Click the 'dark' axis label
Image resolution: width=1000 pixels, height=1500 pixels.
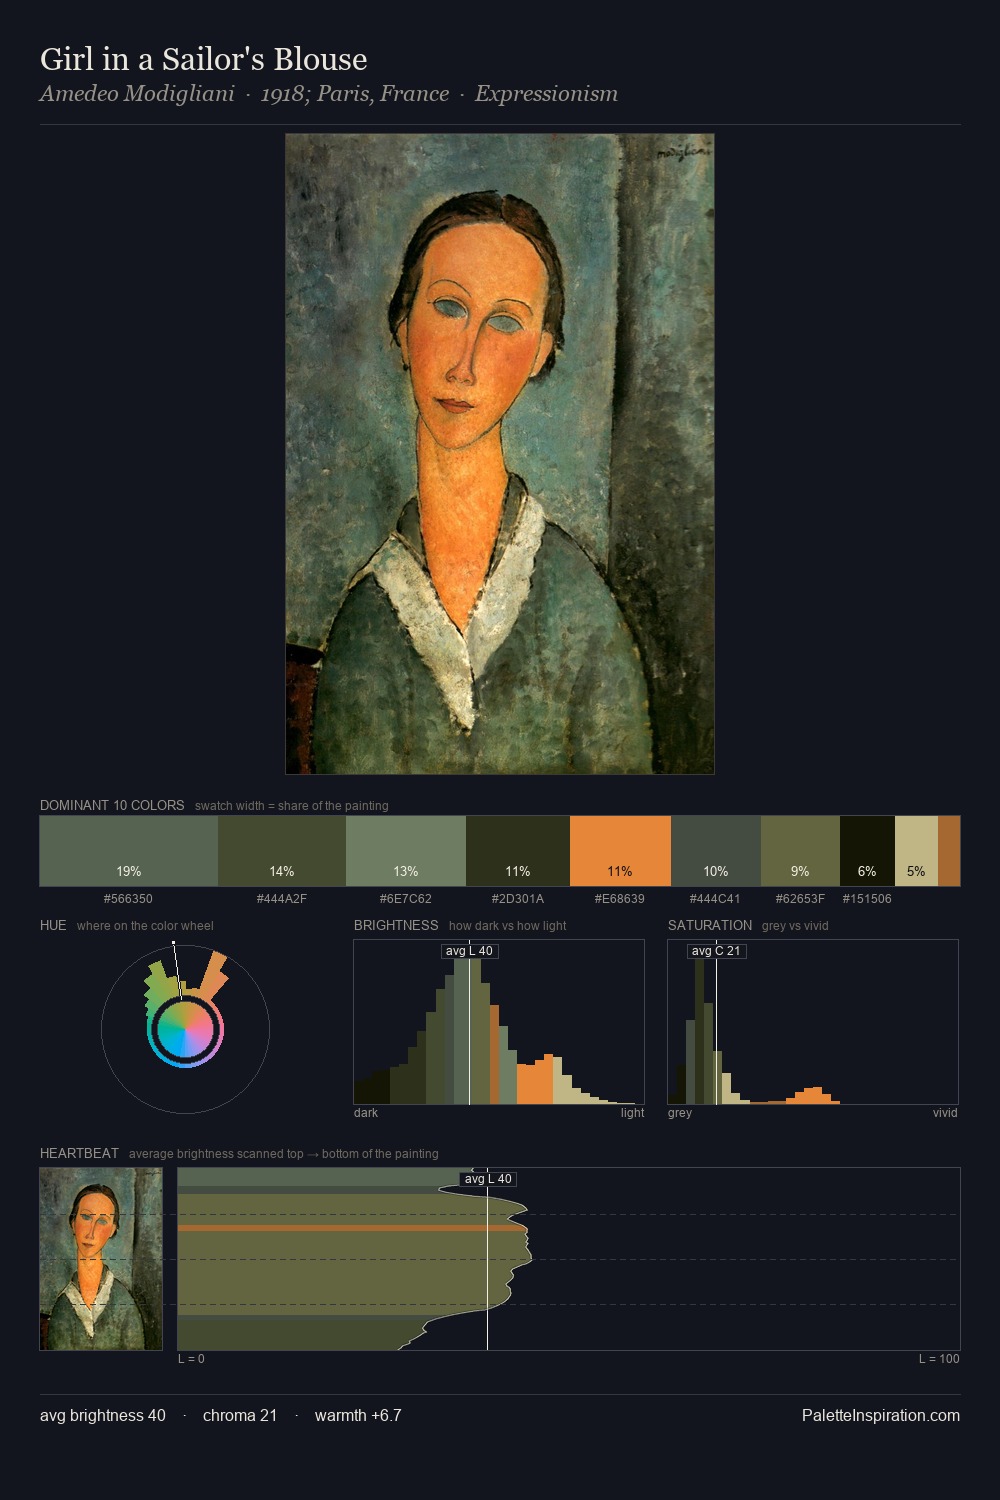pos(366,1113)
